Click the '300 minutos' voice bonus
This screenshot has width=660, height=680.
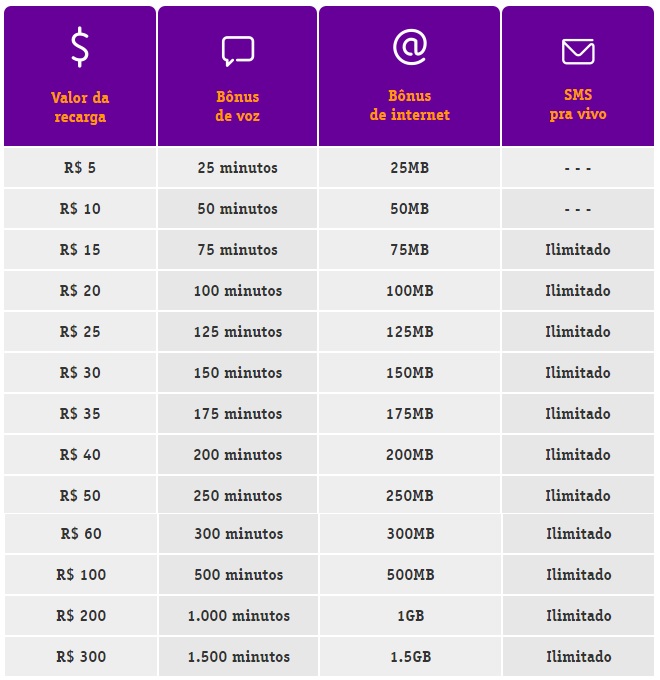238,534
